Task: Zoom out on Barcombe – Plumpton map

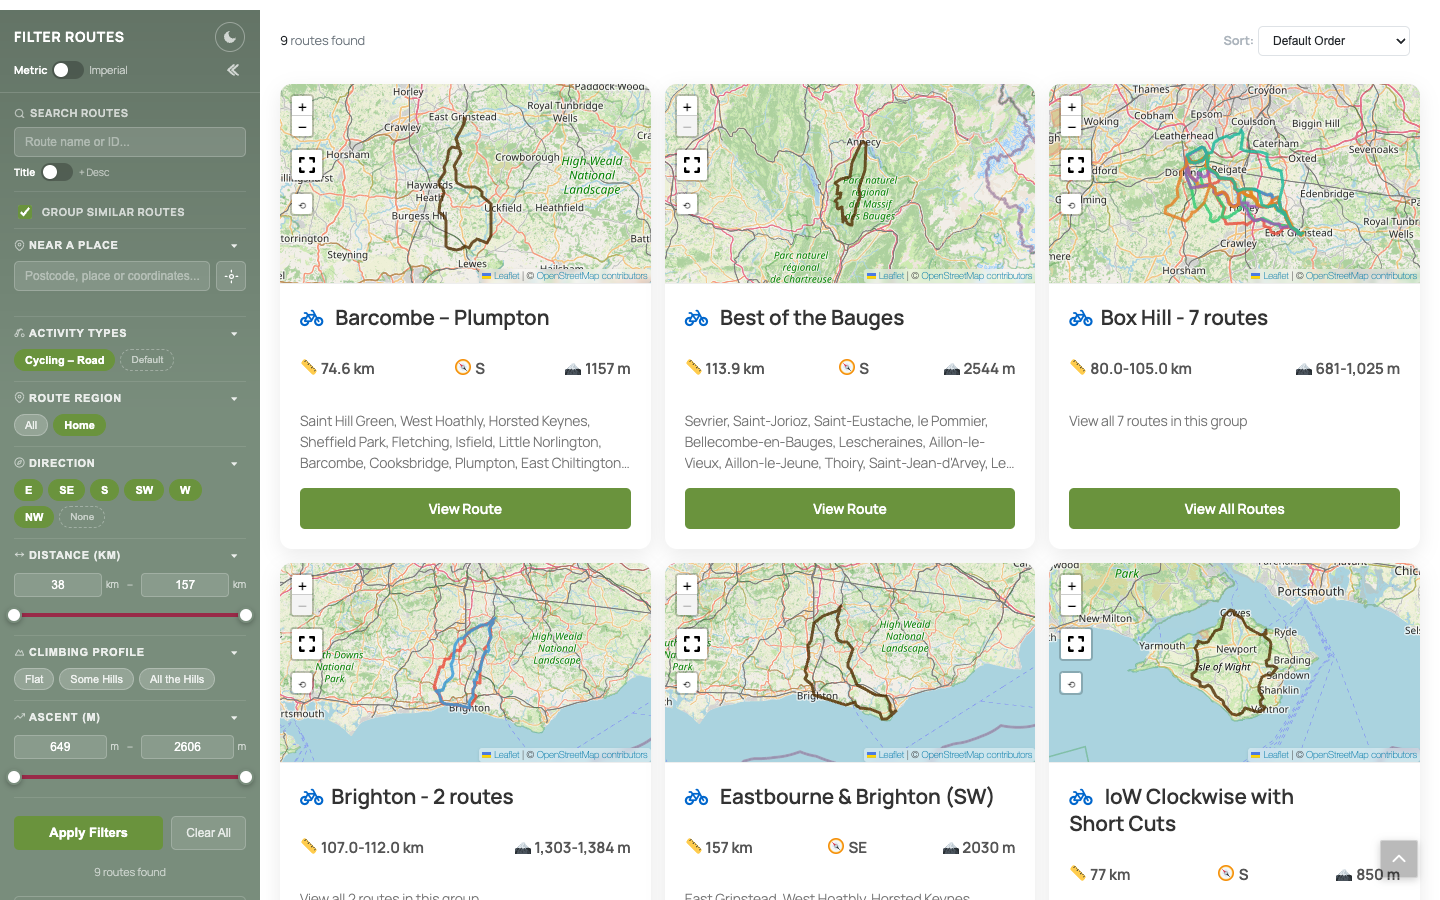Action: coord(302,127)
